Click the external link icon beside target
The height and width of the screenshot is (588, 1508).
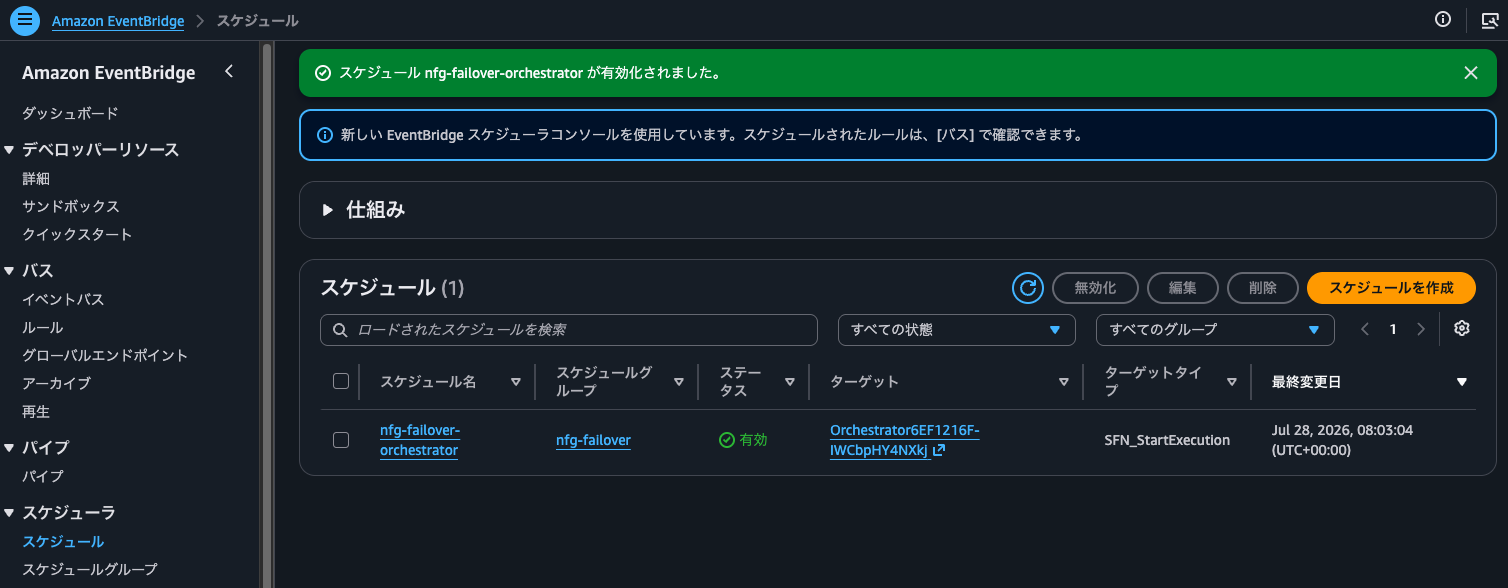939,451
